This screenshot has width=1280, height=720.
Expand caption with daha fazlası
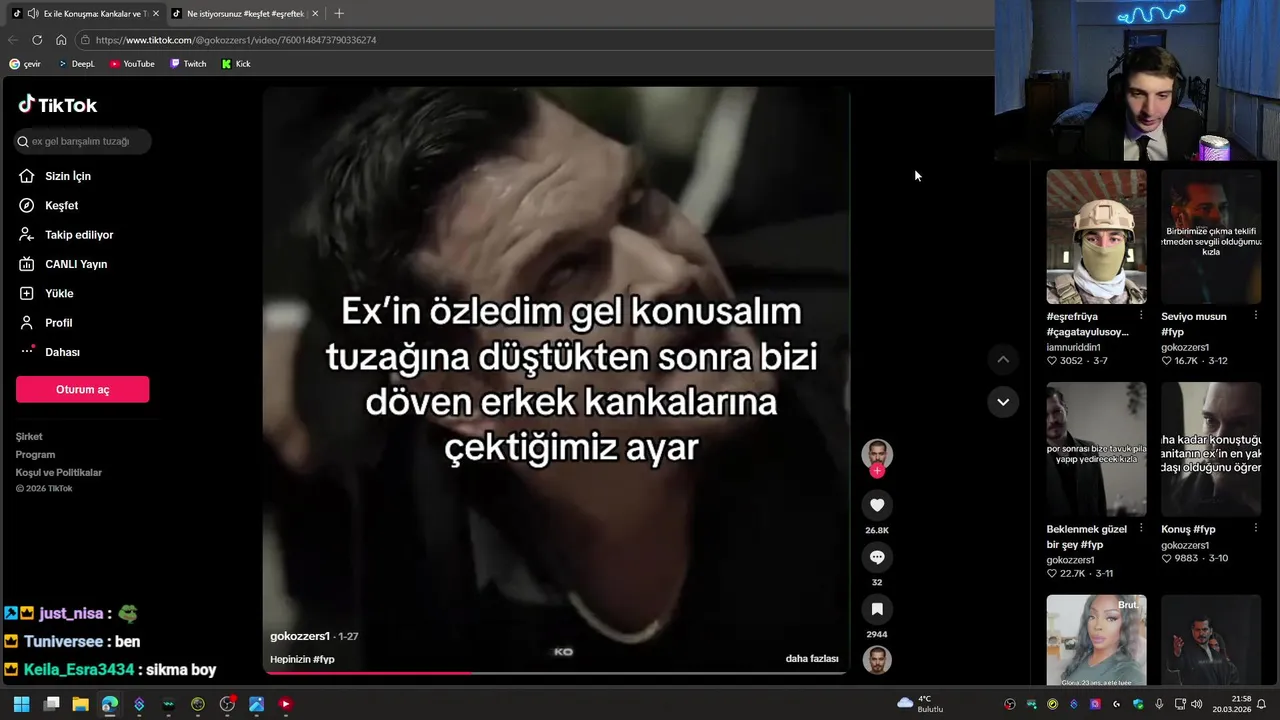[x=812, y=659]
